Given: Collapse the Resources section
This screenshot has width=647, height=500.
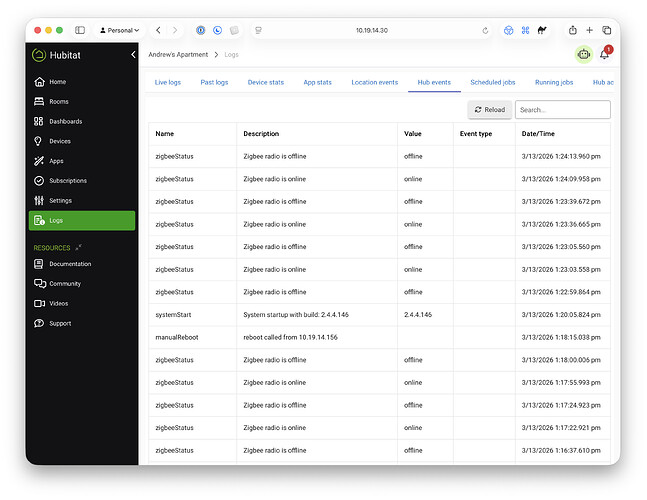Looking at the screenshot, I should point(78,248).
